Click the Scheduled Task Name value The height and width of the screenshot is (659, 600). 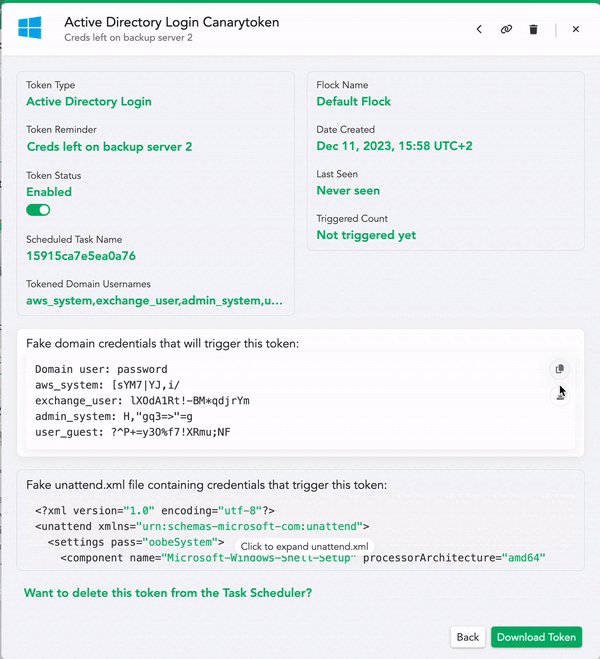click(81, 256)
